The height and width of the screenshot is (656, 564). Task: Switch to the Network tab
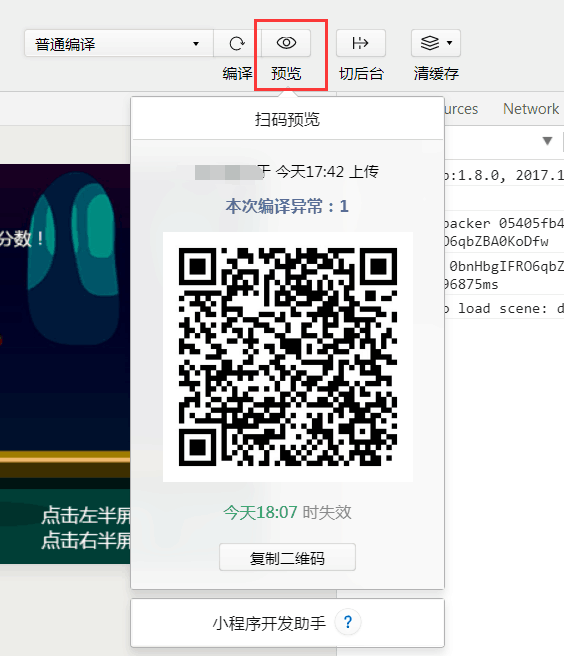pyautogui.click(x=531, y=109)
